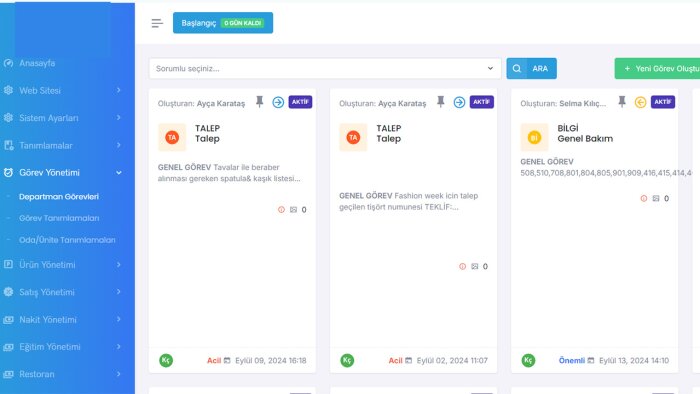
Task: Click the Eğitim Yönetimi sidebar icon
Action: coord(8,347)
